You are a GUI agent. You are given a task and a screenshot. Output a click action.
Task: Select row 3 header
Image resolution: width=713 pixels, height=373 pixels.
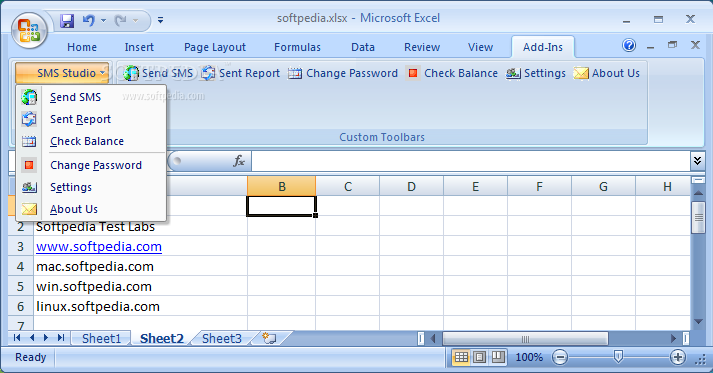coord(20,246)
